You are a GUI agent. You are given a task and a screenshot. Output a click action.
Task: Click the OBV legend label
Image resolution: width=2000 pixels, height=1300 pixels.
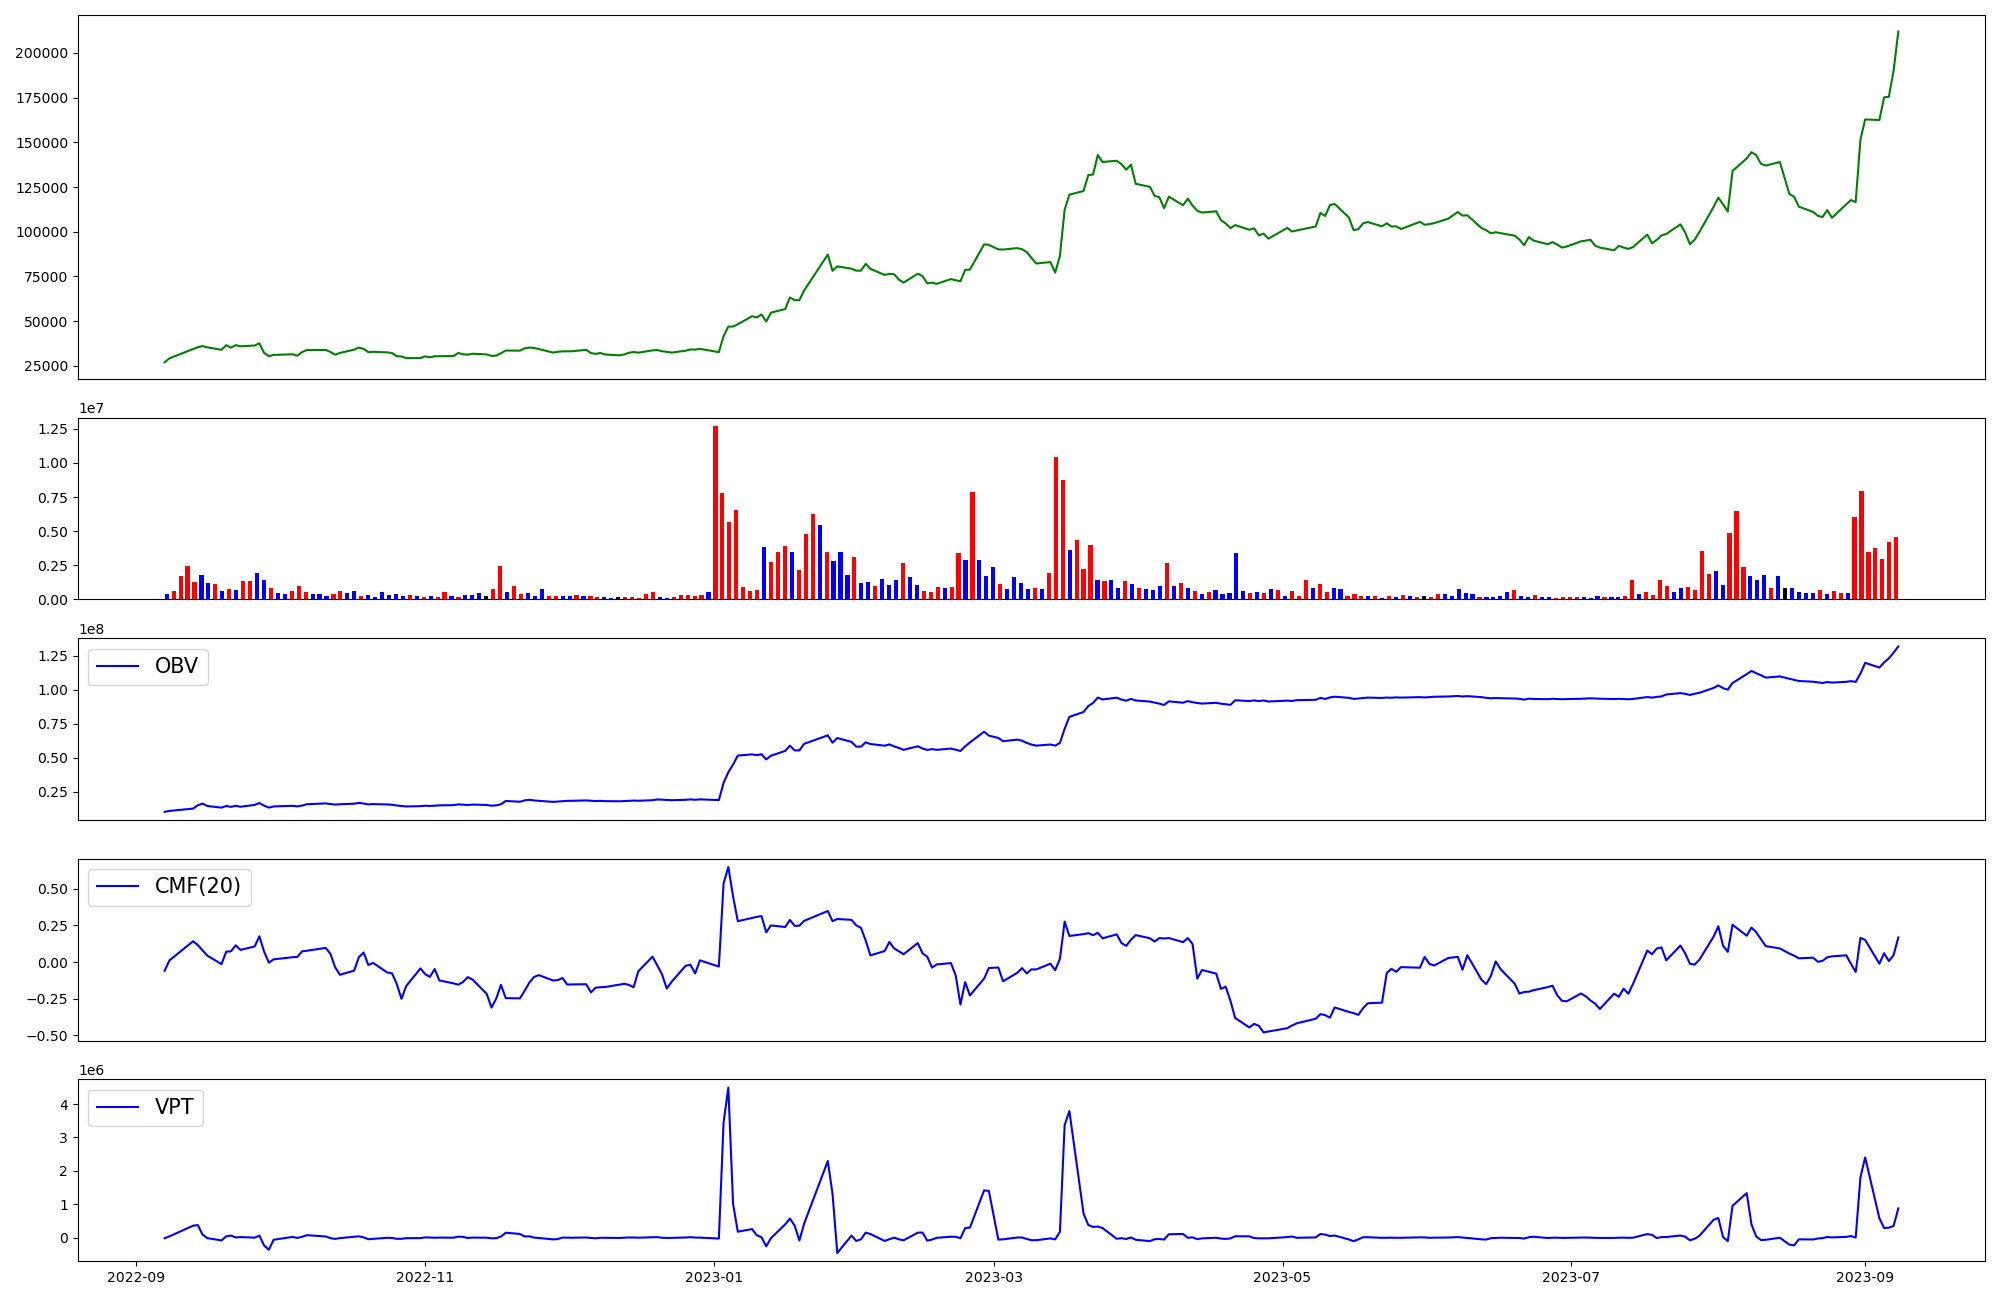176,666
